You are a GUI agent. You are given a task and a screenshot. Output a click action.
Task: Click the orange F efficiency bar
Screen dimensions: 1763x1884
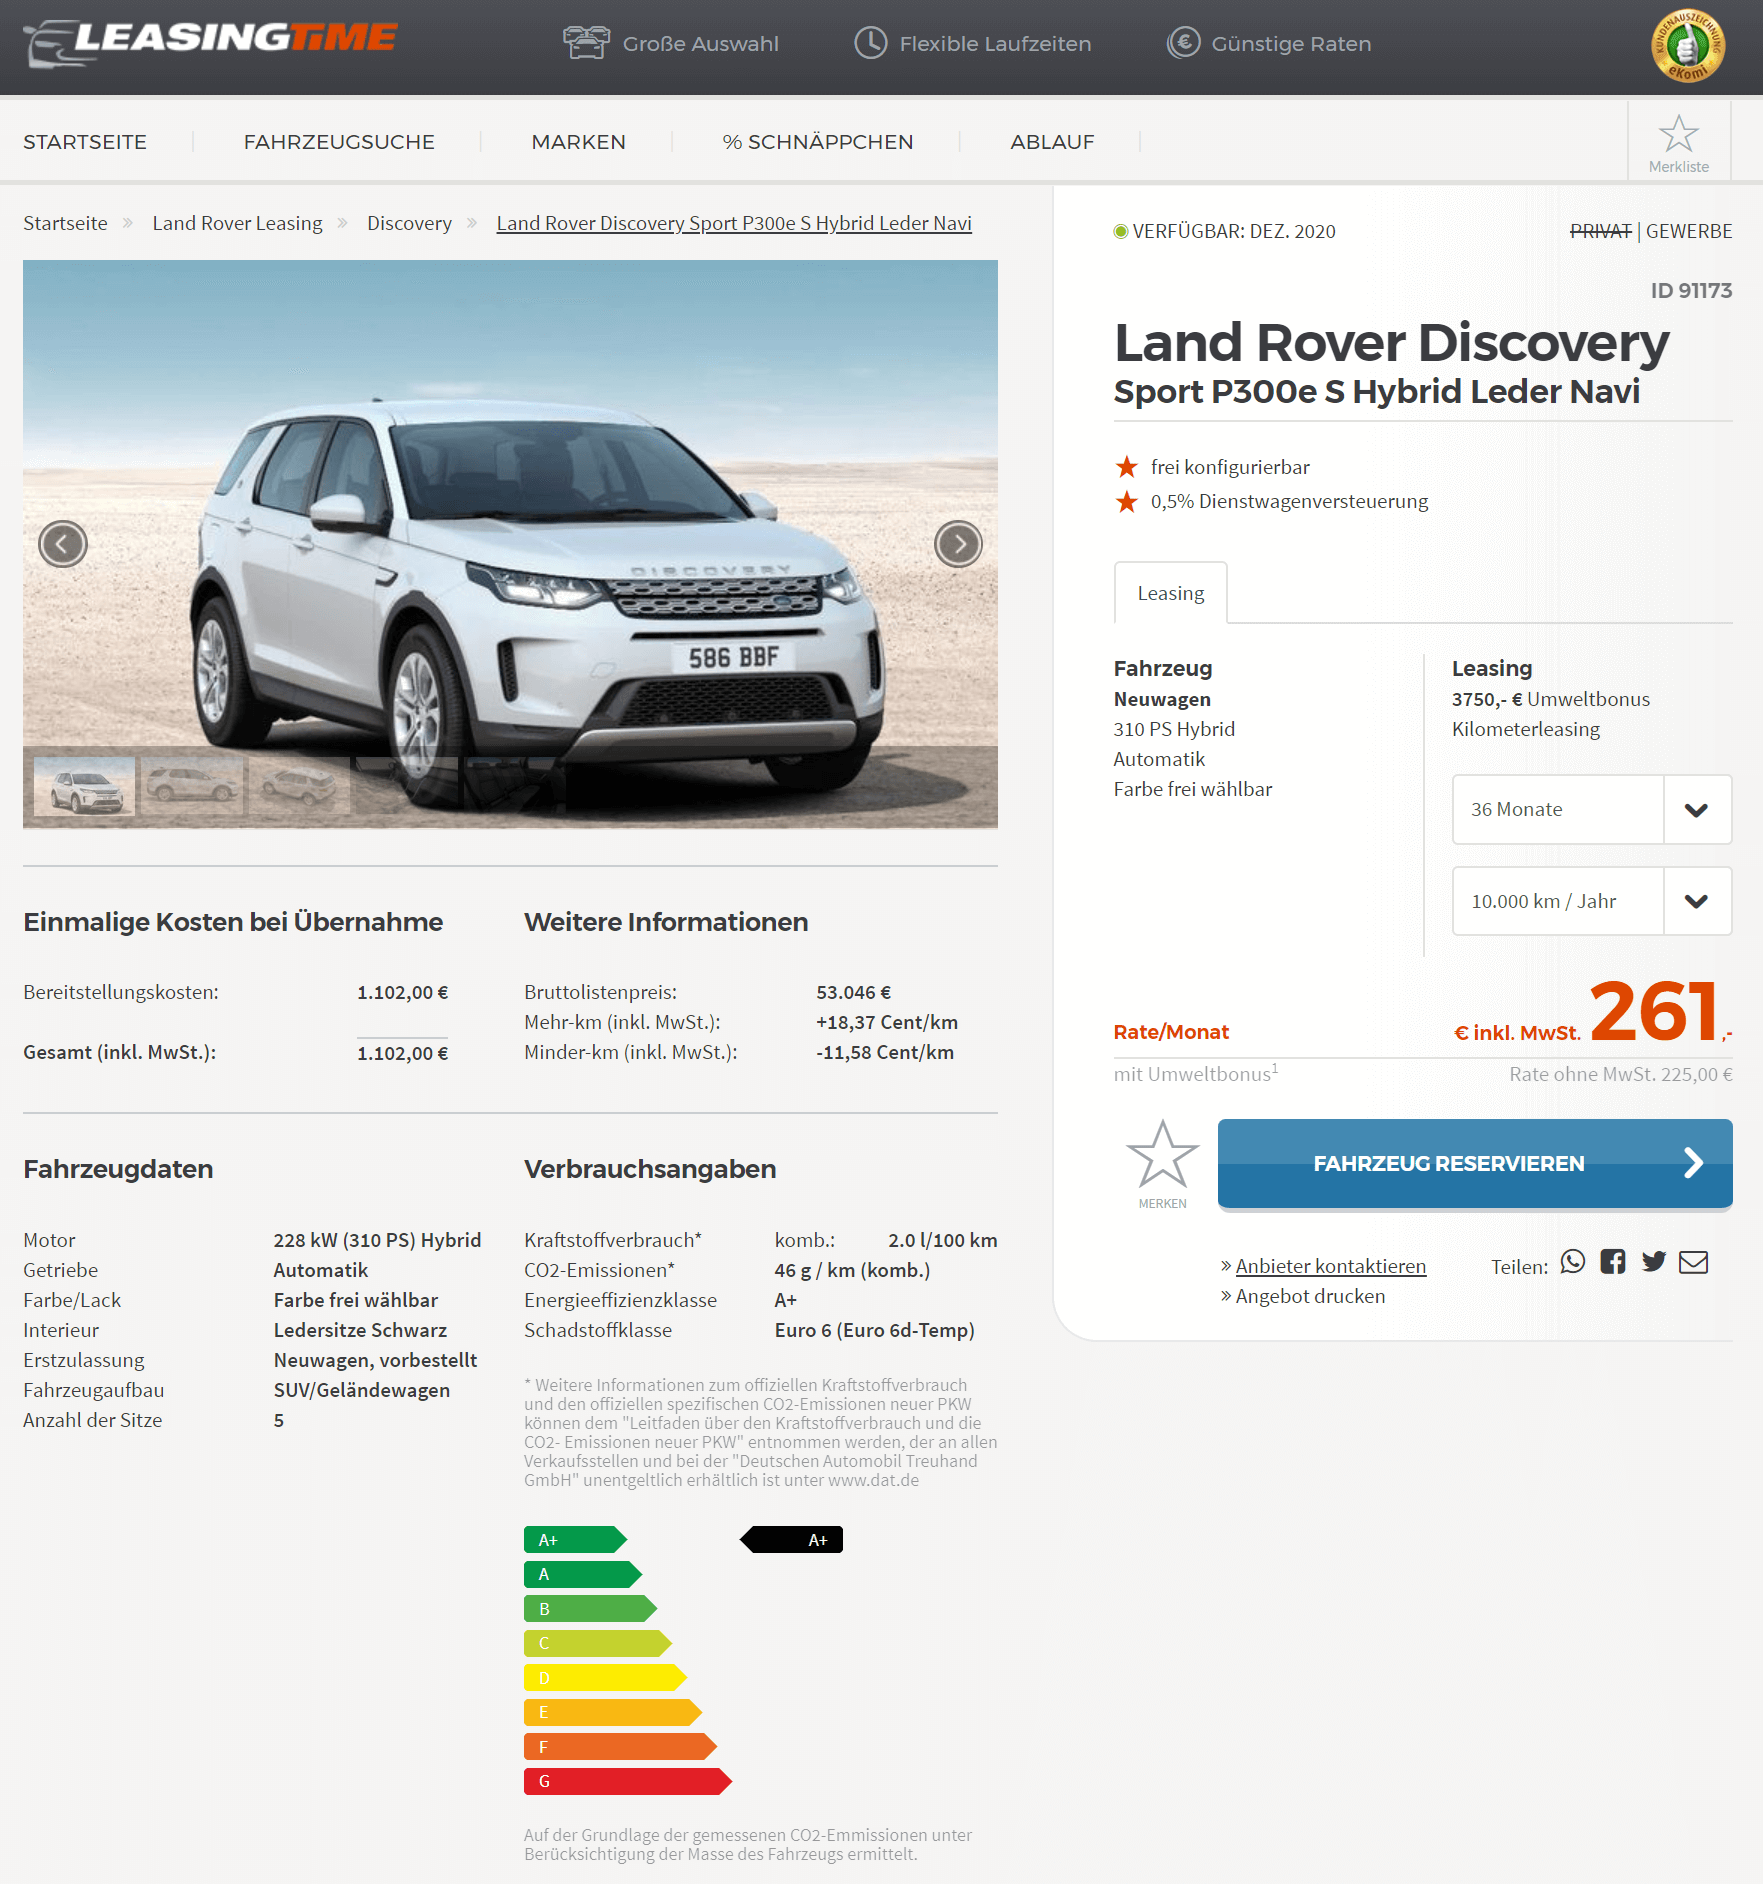click(x=620, y=1747)
